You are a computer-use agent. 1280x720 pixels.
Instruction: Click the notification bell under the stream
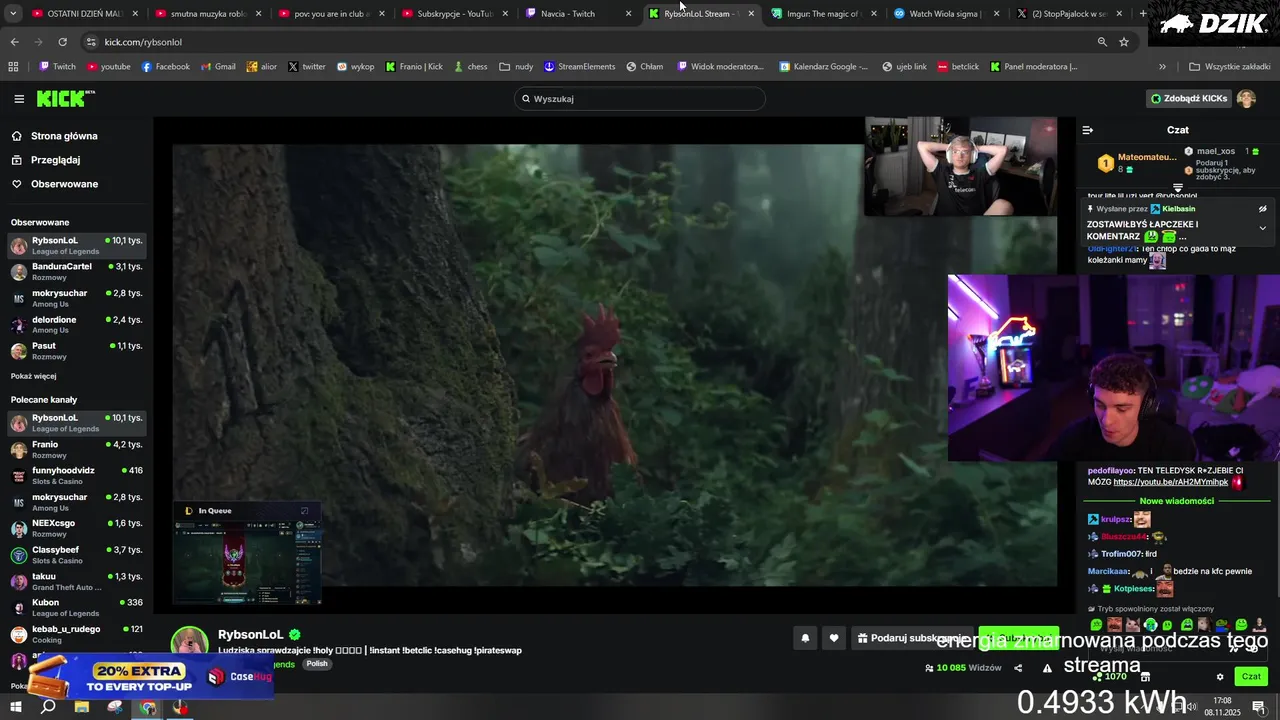(805, 638)
